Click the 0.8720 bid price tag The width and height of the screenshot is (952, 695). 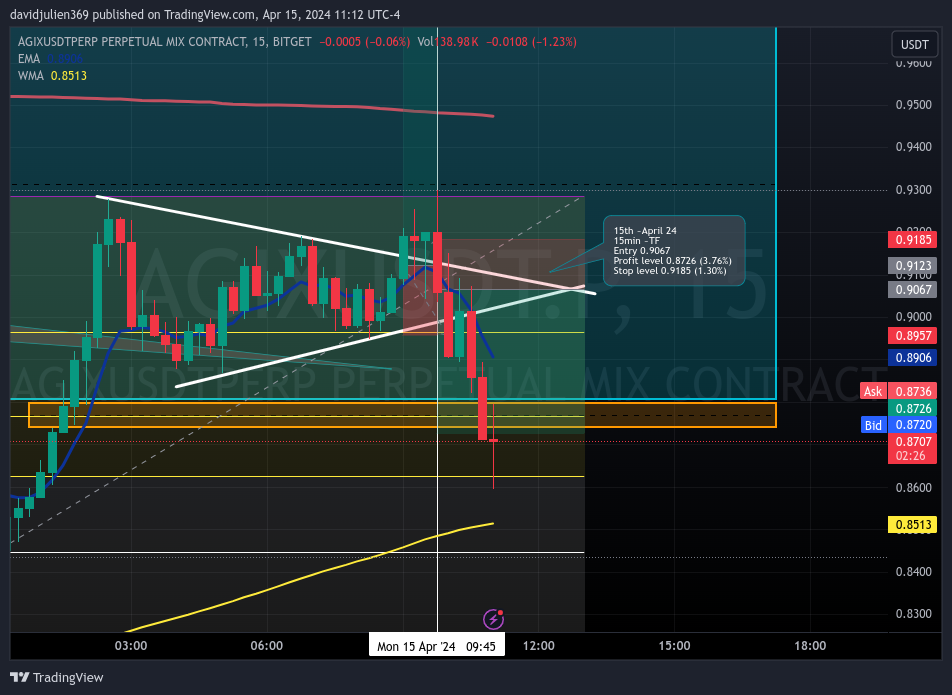coord(913,425)
